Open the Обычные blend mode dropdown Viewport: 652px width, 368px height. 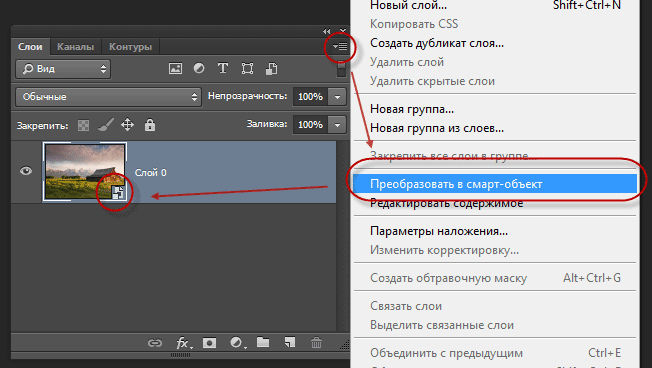pos(109,97)
